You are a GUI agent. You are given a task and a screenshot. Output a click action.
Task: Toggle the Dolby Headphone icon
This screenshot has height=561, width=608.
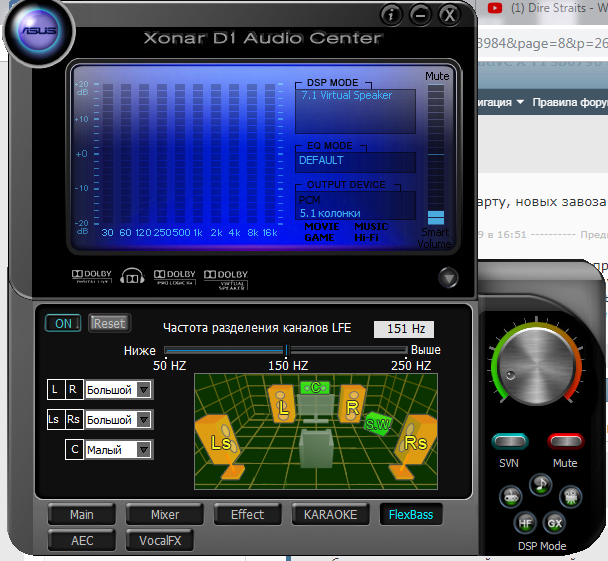pos(132,276)
